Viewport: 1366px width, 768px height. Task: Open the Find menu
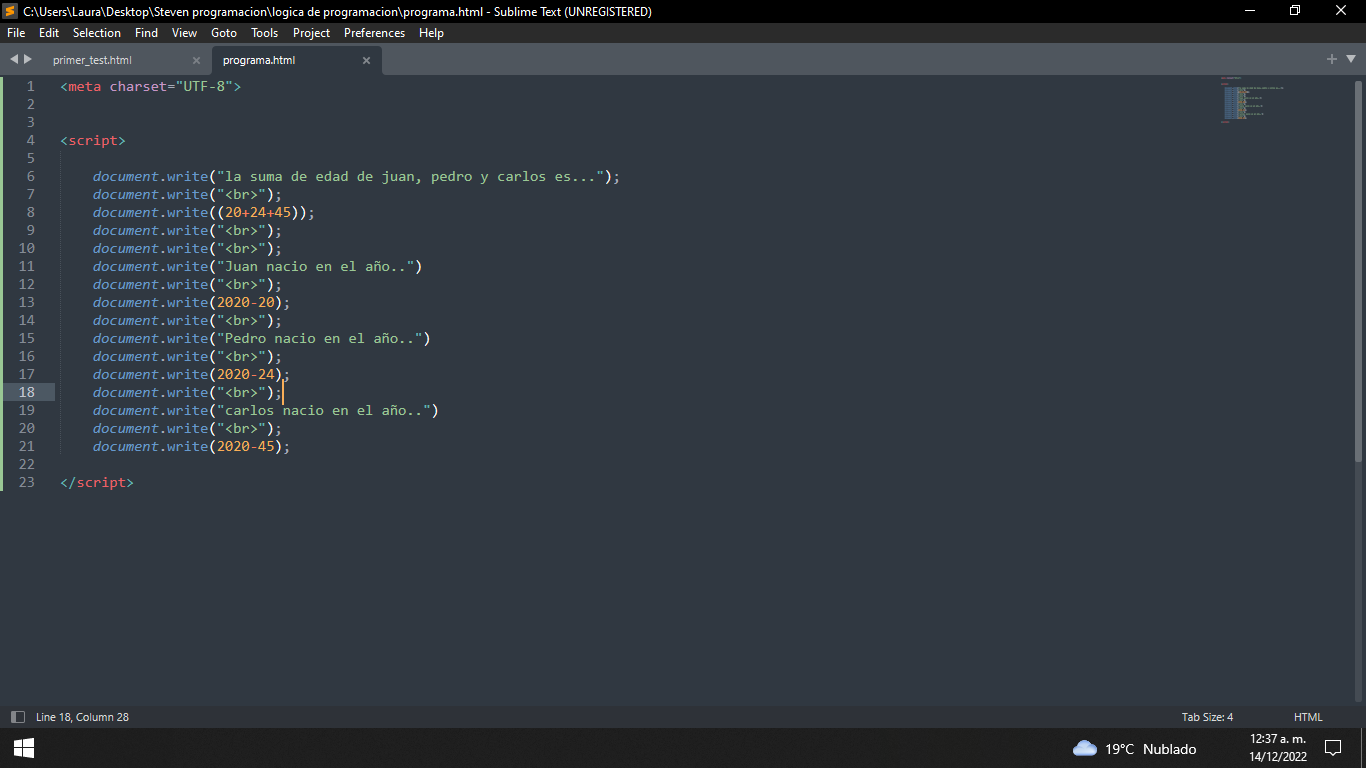tap(146, 33)
